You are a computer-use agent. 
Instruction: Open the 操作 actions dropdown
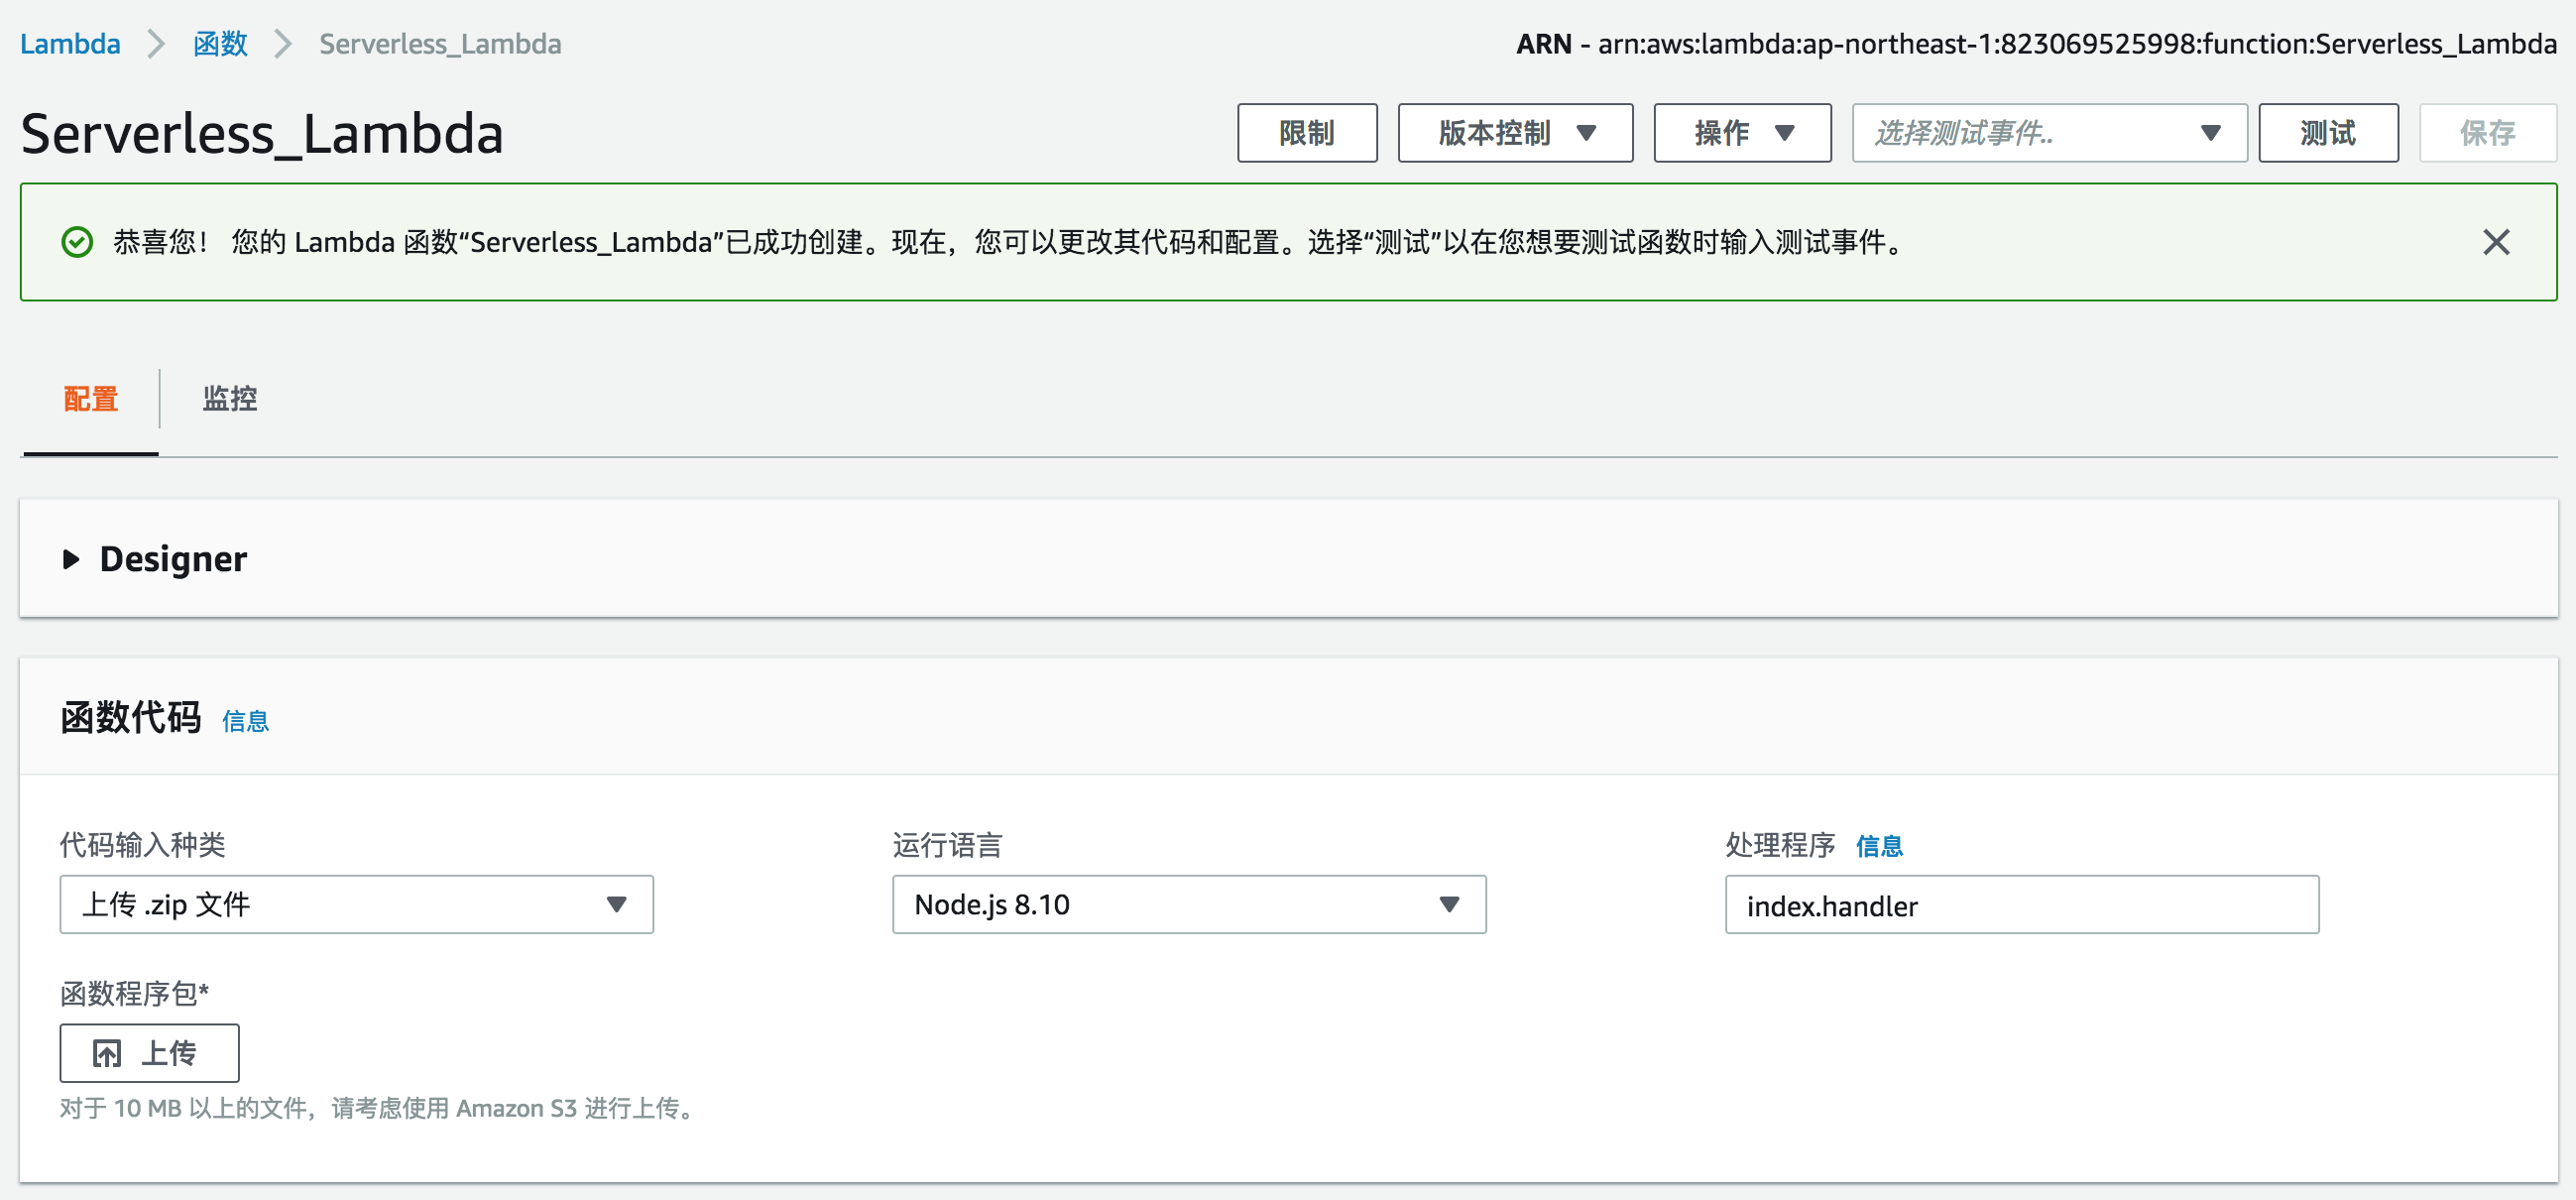pyautogui.click(x=1741, y=133)
